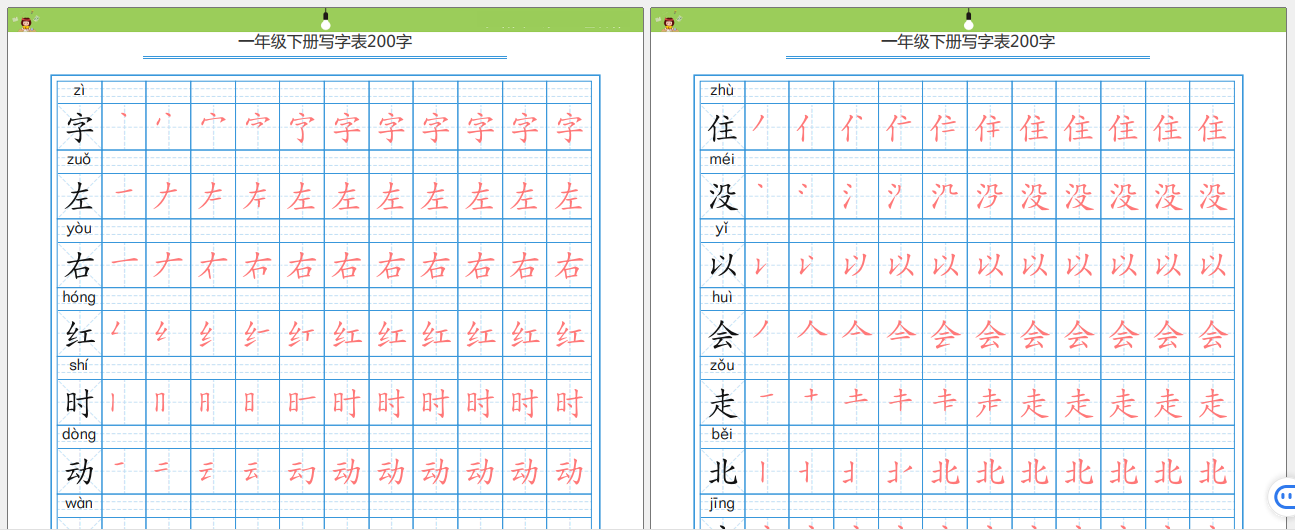Click the black model character 左
Image resolution: width=1295 pixels, height=532 pixels.
tap(79, 197)
